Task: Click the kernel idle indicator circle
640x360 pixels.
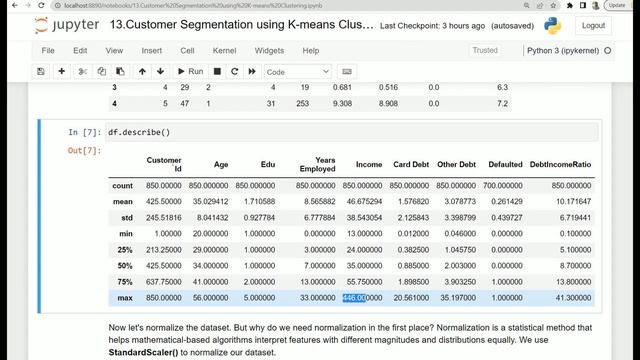Action: click(x=608, y=51)
